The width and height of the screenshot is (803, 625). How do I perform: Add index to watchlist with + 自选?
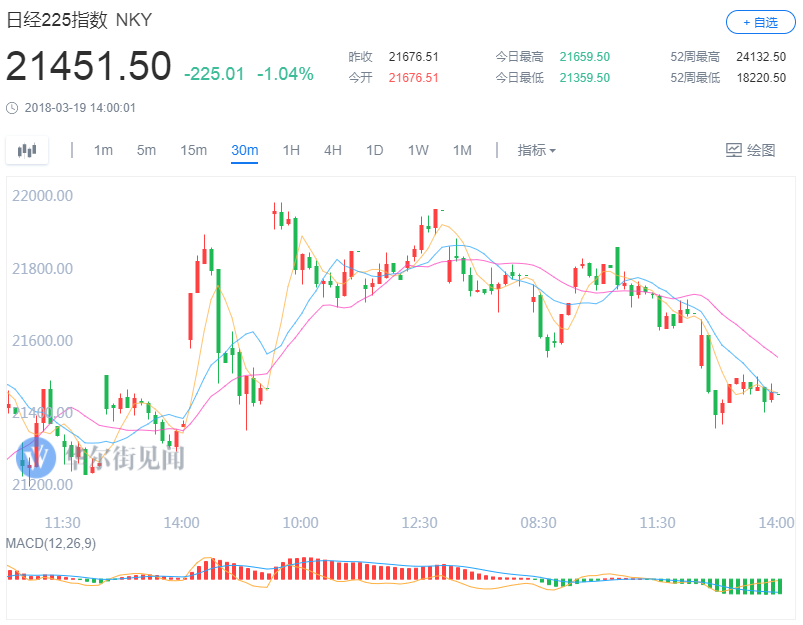pos(760,22)
